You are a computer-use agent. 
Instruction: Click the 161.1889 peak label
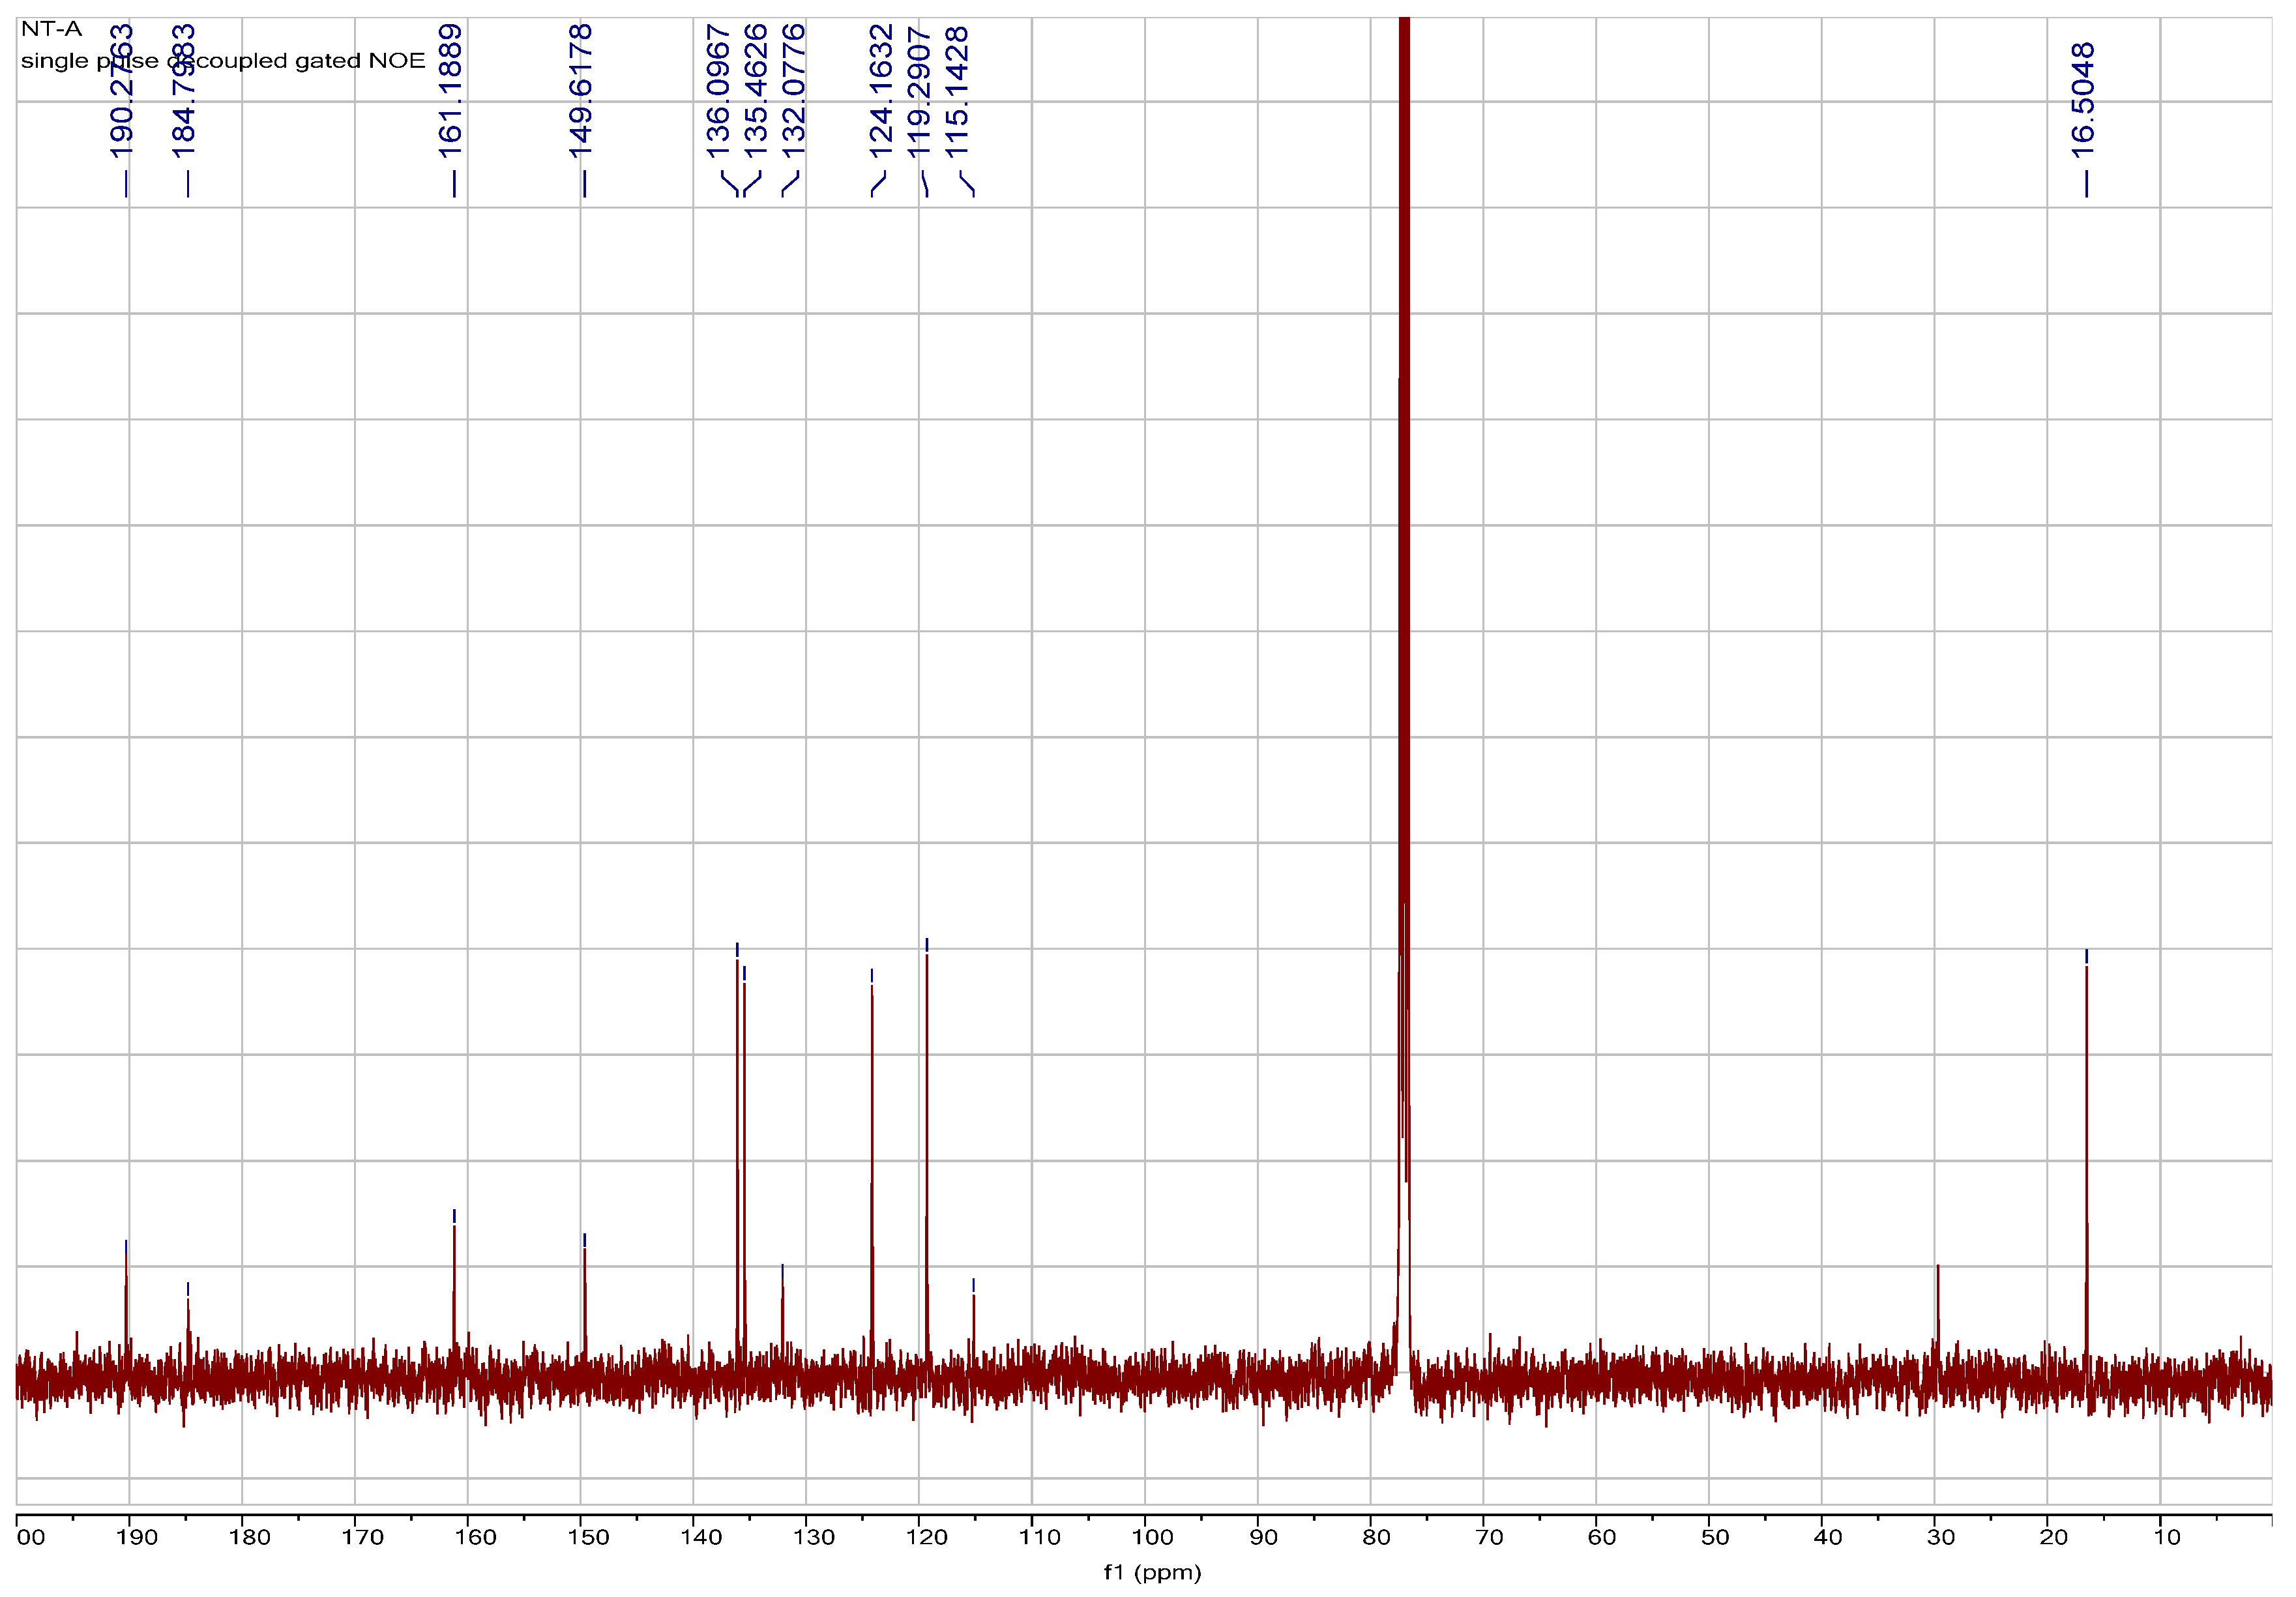(x=450, y=91)
